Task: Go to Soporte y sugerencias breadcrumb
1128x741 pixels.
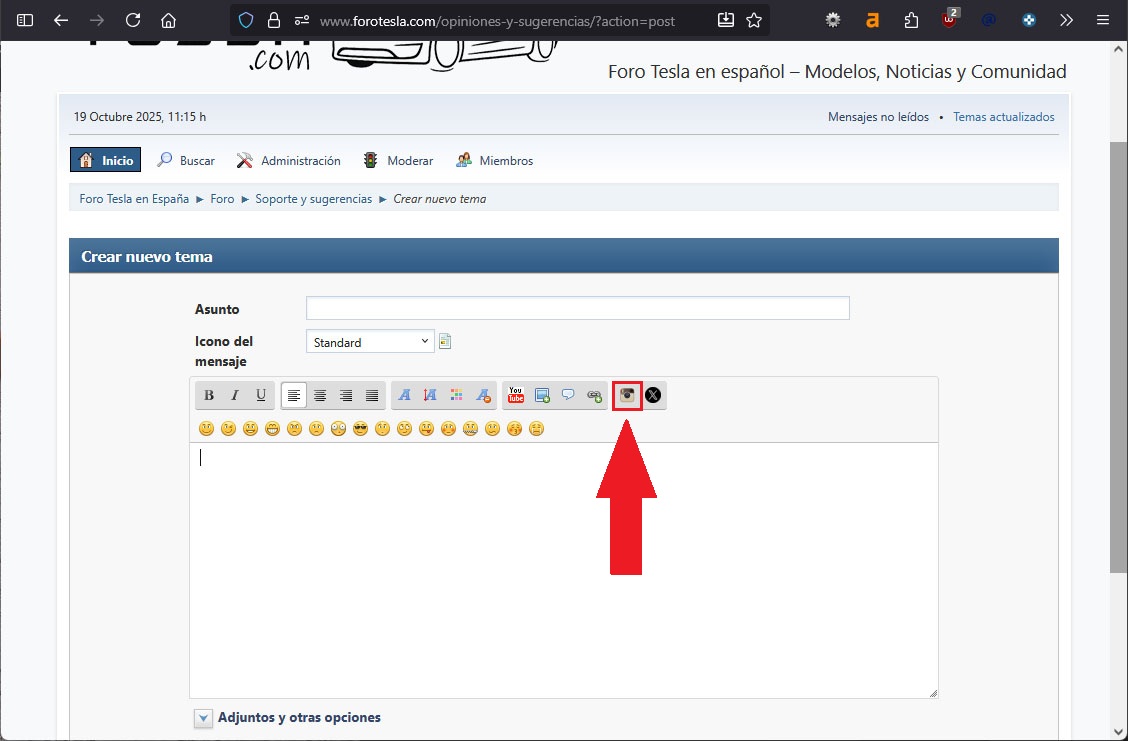Action: [x=313, y=199]
